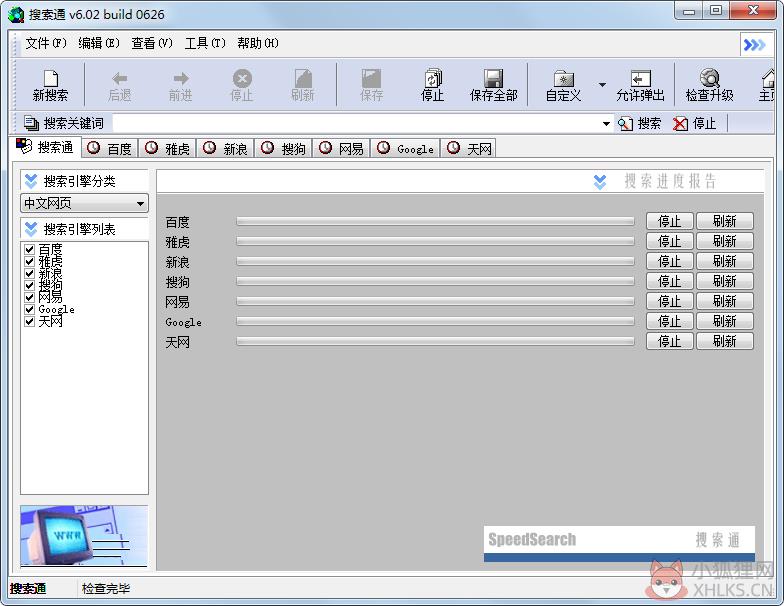Uncheck the 搜狗 engine checkbox
Screen dimensions: 784x606
30,285
